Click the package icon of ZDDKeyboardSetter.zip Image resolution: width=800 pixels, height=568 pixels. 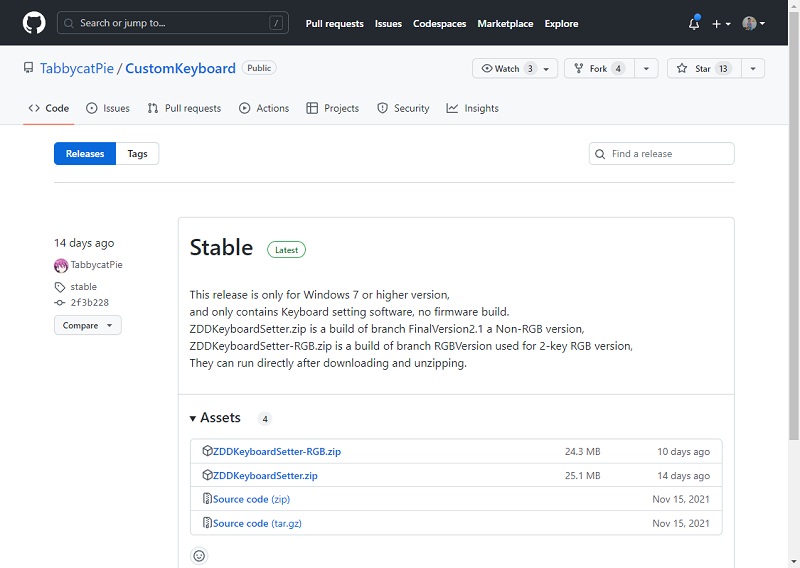tap(207, 475)
